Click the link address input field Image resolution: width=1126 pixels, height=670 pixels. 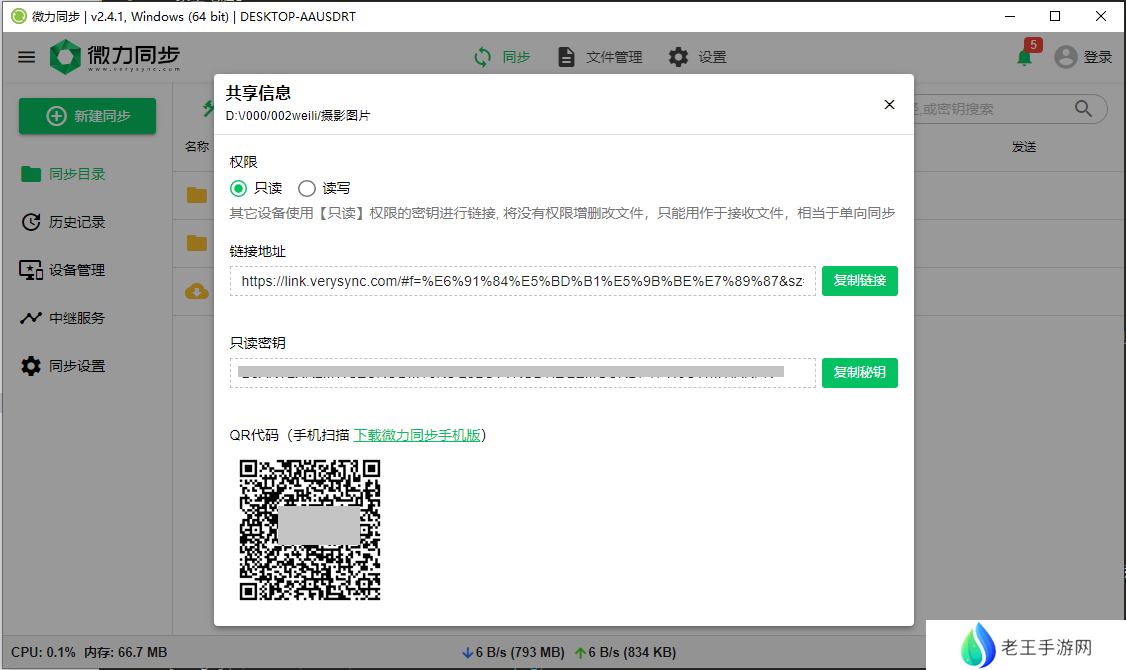(x=522, y=282)
